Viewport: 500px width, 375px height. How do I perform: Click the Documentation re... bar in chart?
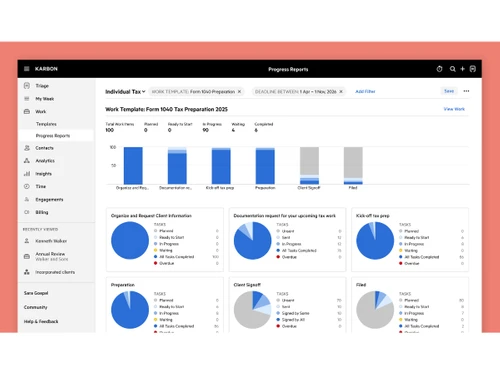click(177, 165)
